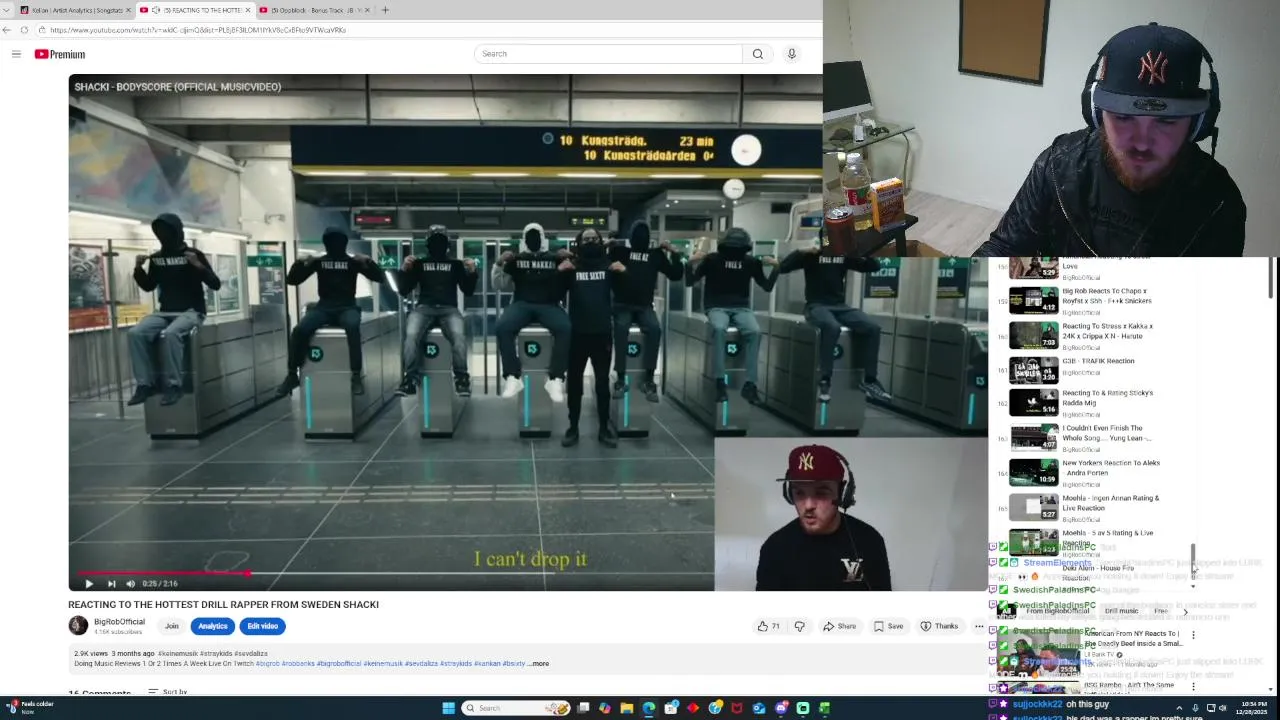Switch to Artist Analytics Songstats tab
The width and height of the screenshot is (1280, 720).
(76, 10)
